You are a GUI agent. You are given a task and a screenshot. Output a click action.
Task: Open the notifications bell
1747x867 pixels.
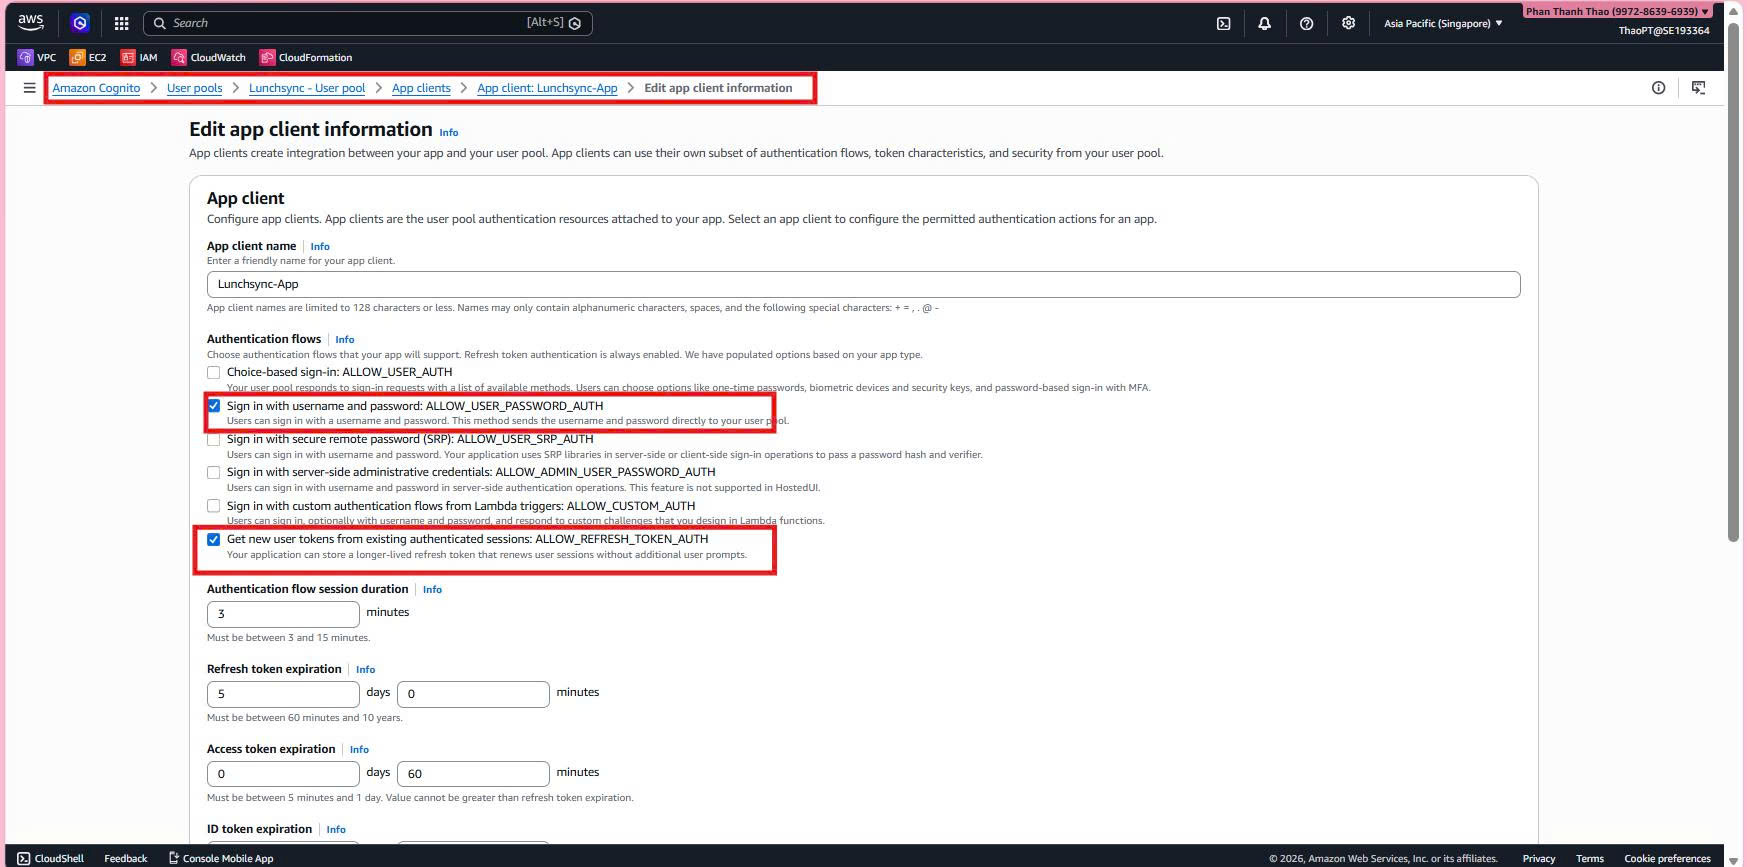coord(1264,23)
